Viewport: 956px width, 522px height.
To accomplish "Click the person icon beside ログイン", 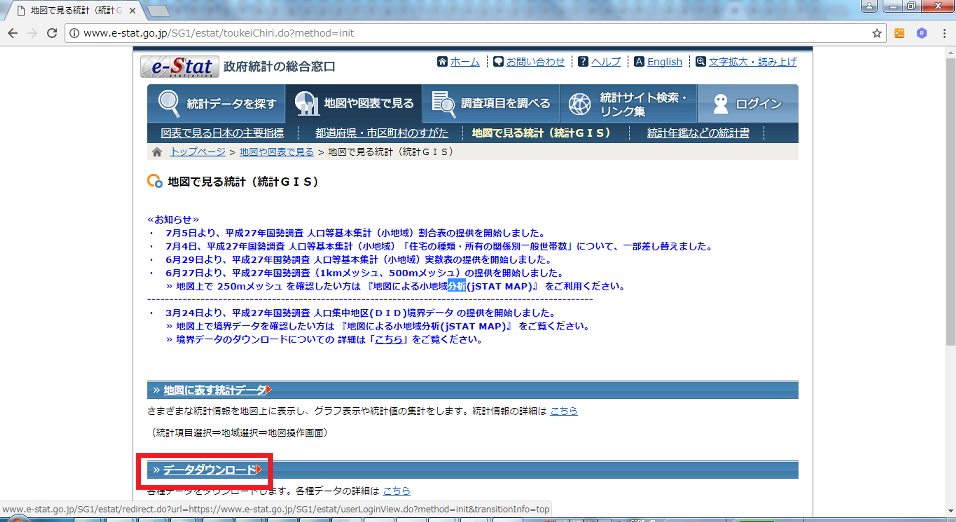I will coord(718,103).
